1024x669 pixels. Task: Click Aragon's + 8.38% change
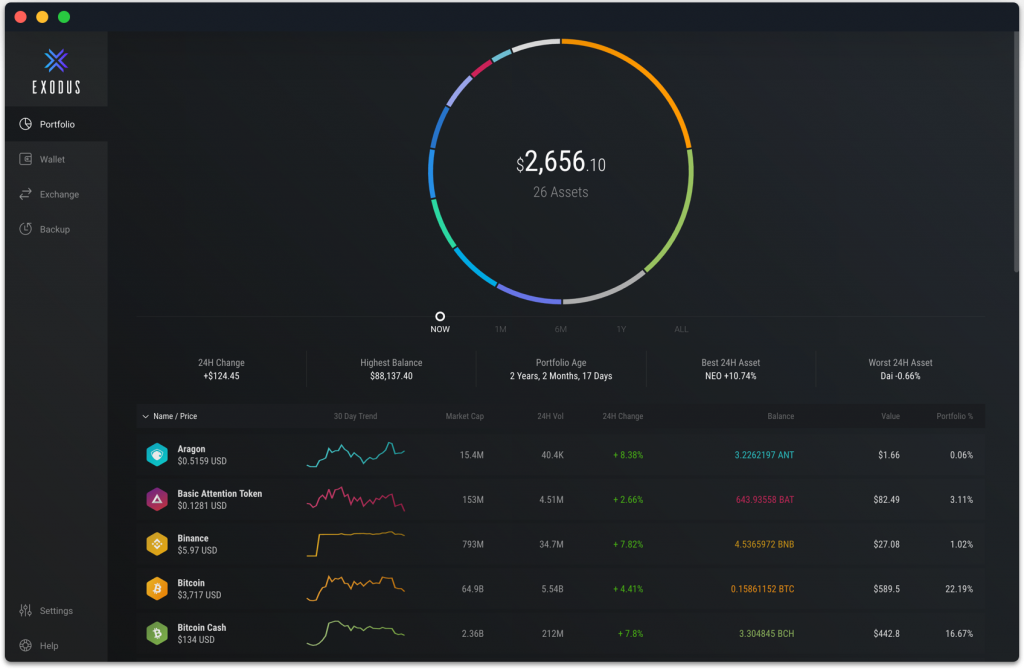(628, 455)
